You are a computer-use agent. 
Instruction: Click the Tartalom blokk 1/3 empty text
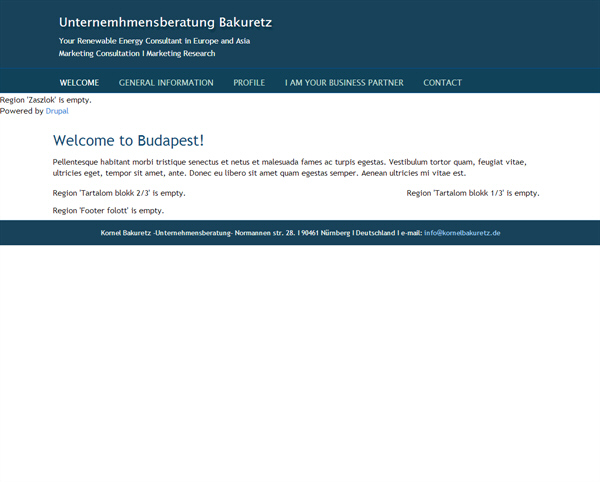tap(473, 193)
